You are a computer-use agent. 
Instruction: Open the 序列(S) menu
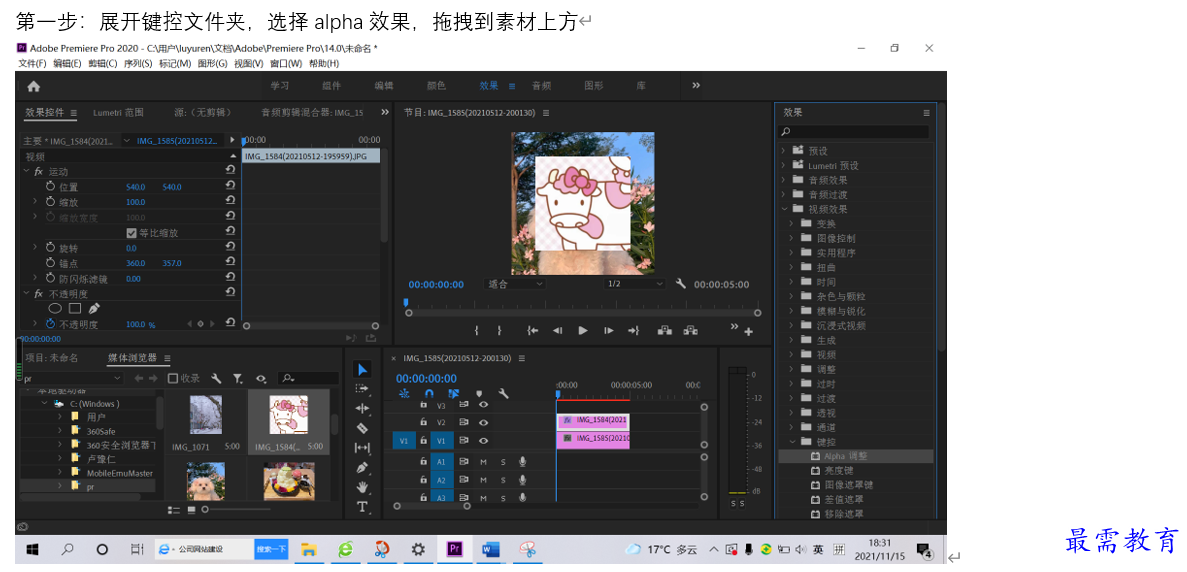(138, 63)
